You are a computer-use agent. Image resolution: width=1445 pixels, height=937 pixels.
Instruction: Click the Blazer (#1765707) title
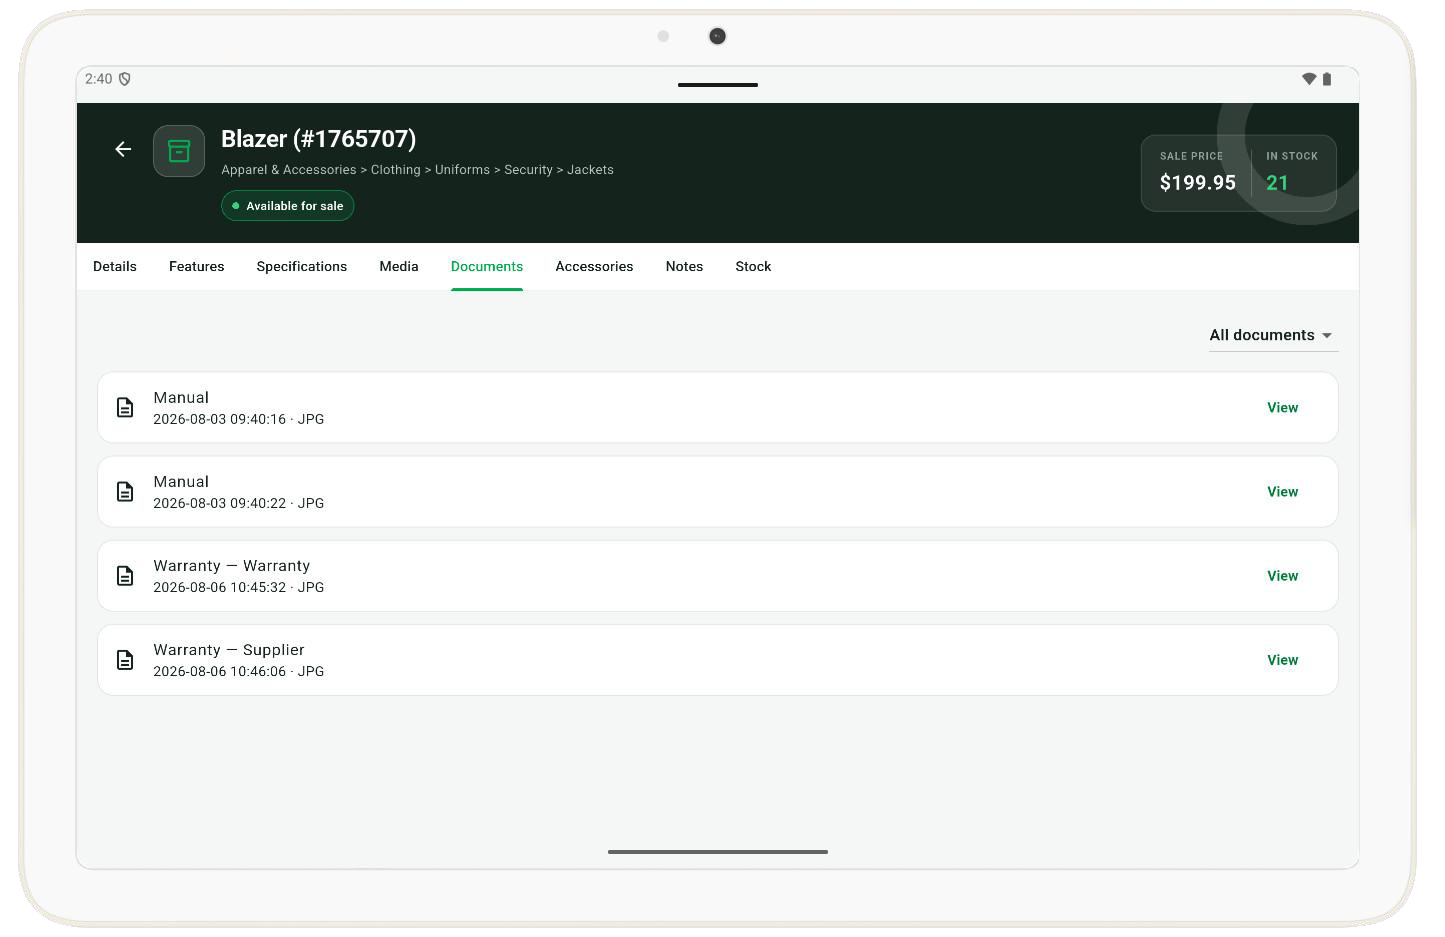[318, 139]
